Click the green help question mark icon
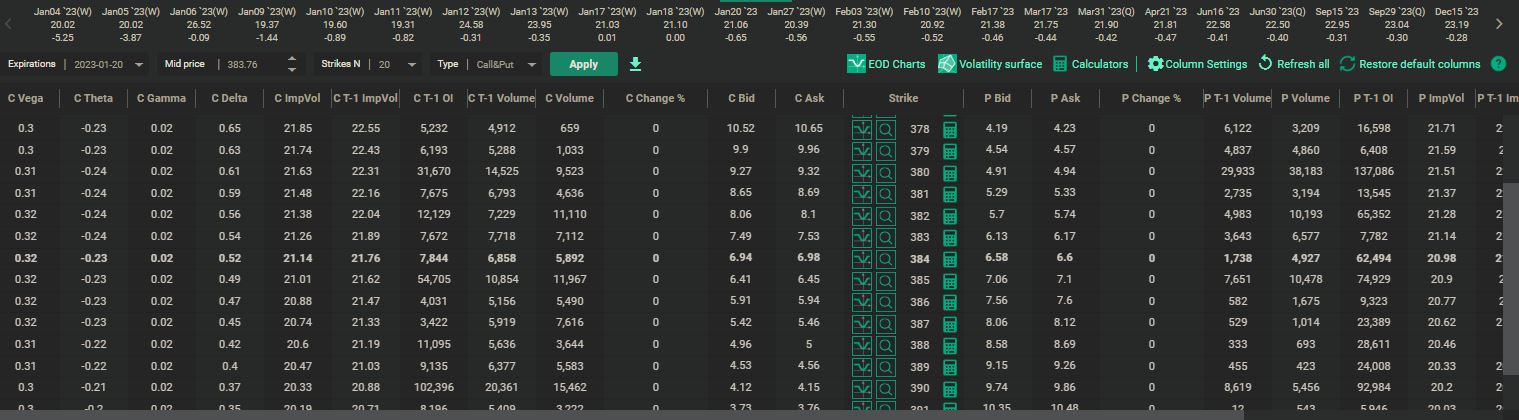The height and width of the screenshot is (420, 1519). 1498,64
